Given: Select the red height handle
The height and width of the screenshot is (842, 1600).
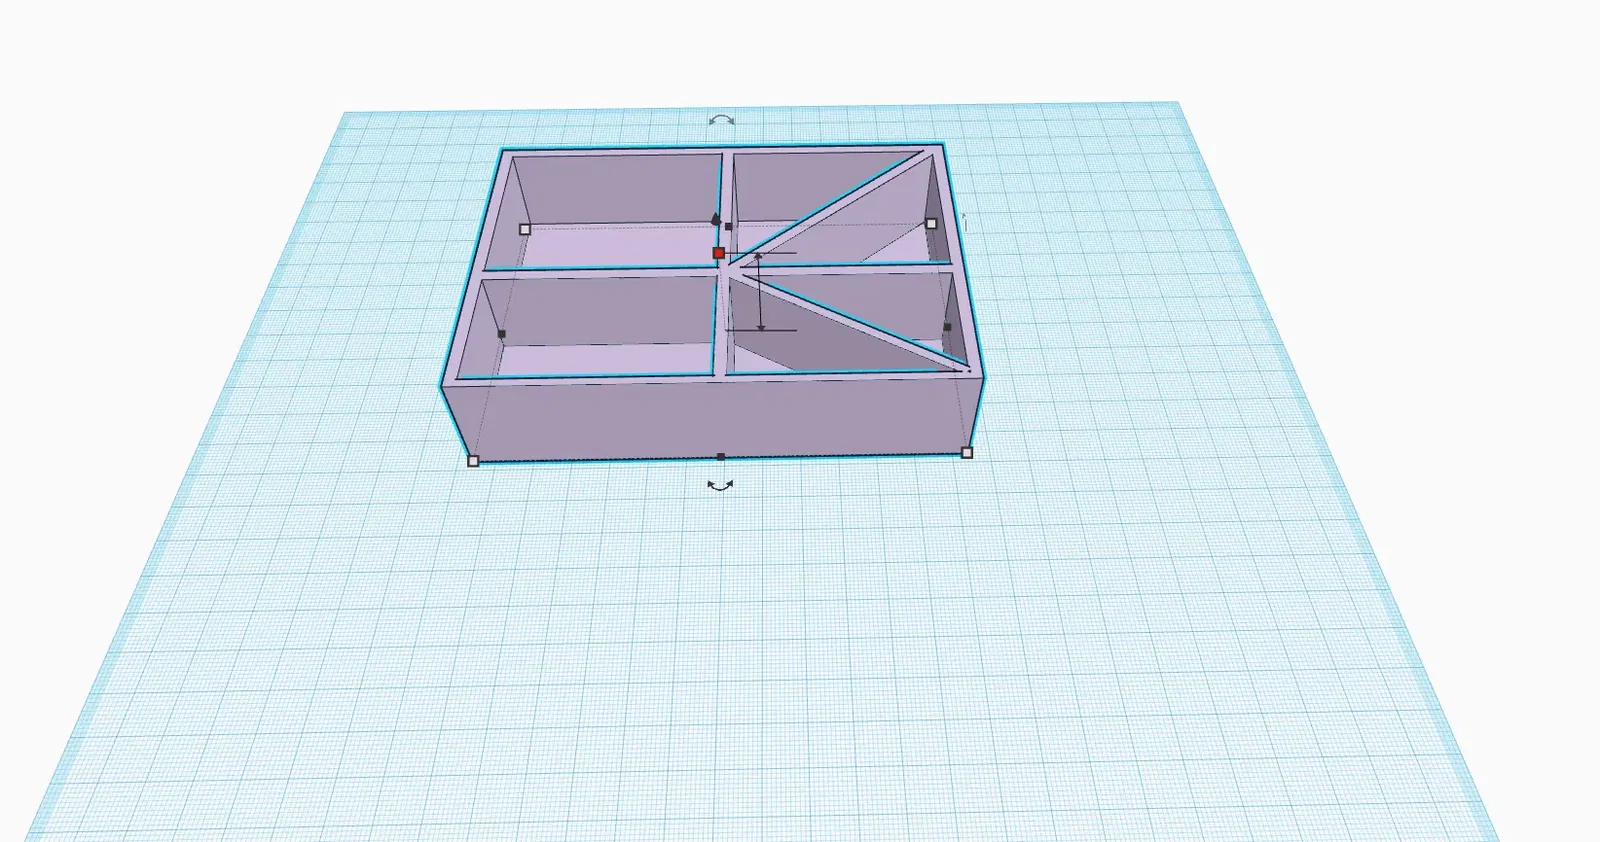Looking at the screenshot, I should coord(719,254).
